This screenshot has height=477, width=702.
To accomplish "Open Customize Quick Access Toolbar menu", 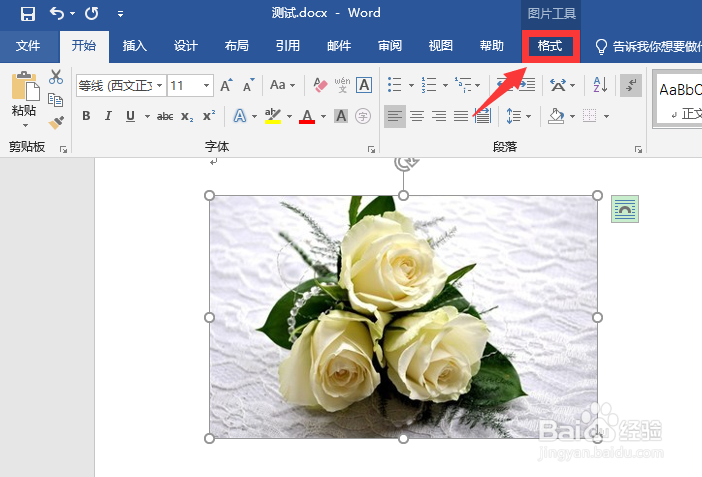I will click(120, 14).
